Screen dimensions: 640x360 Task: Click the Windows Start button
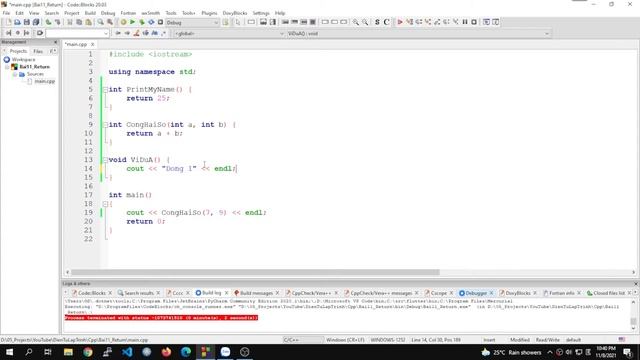(x=9, y=352)
